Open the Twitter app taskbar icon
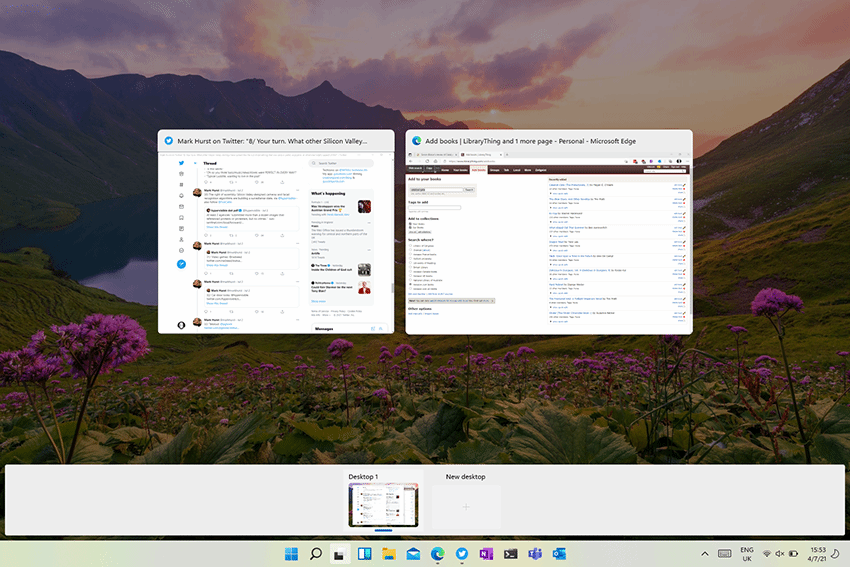This screenshot has width=850, height=567. pyautogui.click(x=462, y=553)
